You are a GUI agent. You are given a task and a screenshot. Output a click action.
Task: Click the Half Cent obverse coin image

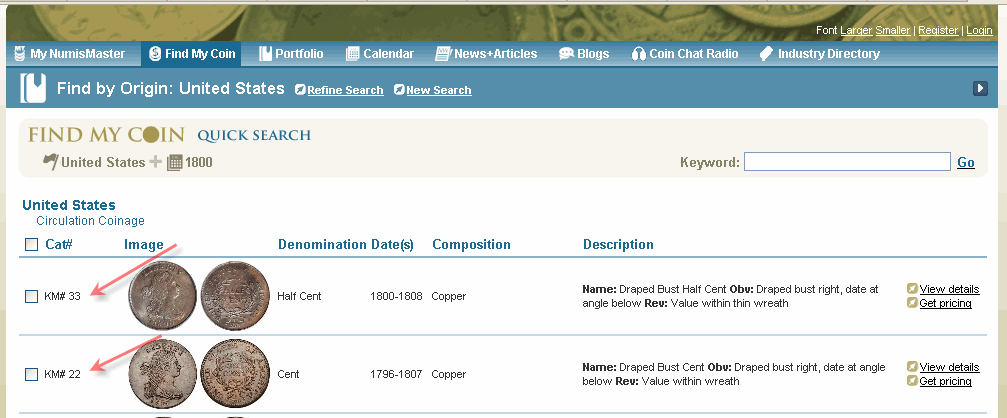[x=162, y=295]
